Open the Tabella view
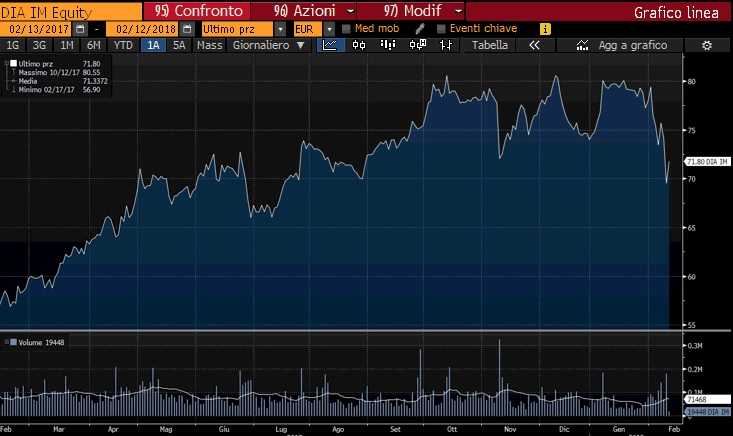Viewport: 733px width, 436px height. [x=489, y=45]
